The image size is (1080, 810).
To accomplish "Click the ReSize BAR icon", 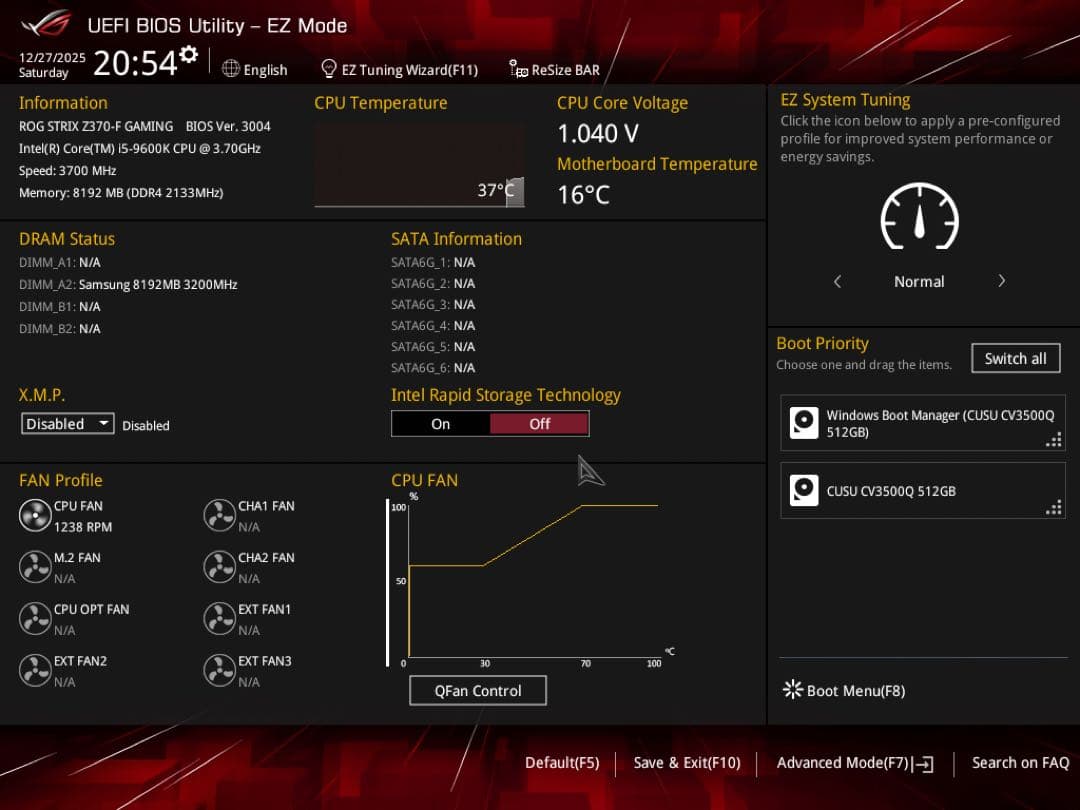I will click(518, 69).
